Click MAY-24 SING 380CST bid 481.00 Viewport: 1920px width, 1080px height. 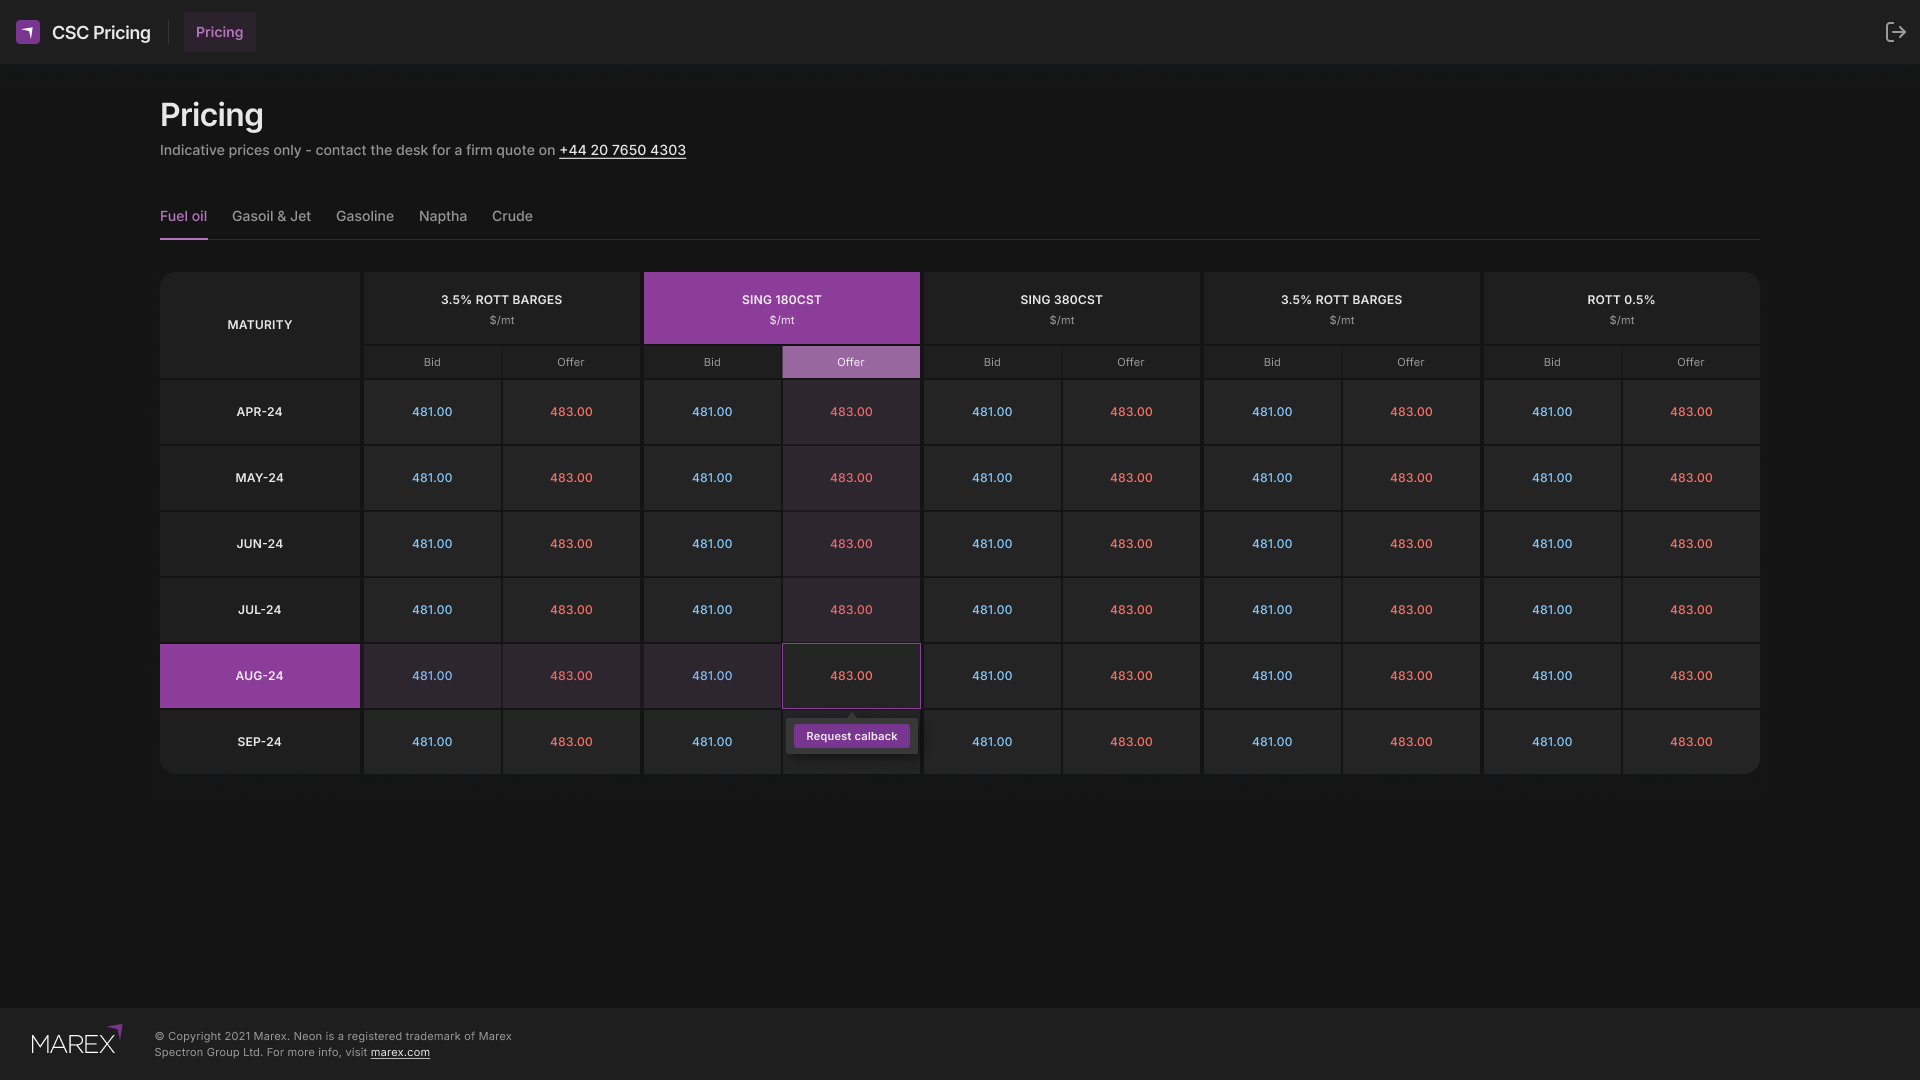click(992, 478)
